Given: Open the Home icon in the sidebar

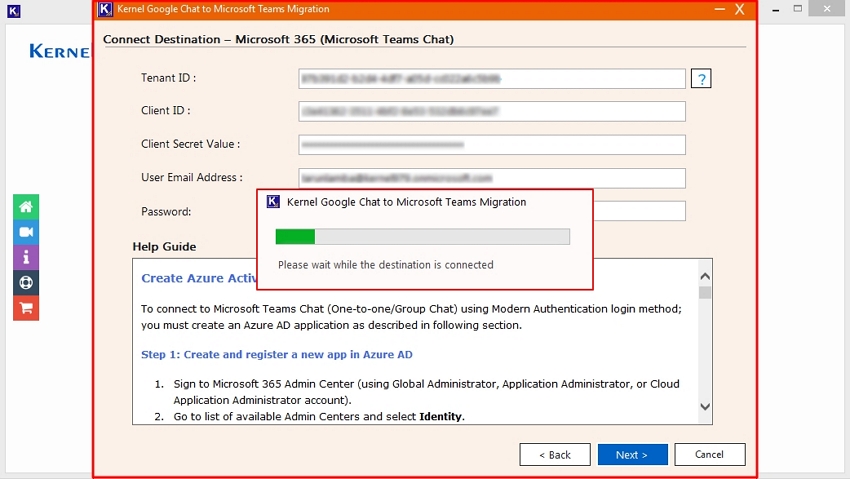Looking at the screenshot, I should pyautogui.click(x=26, y=206).
